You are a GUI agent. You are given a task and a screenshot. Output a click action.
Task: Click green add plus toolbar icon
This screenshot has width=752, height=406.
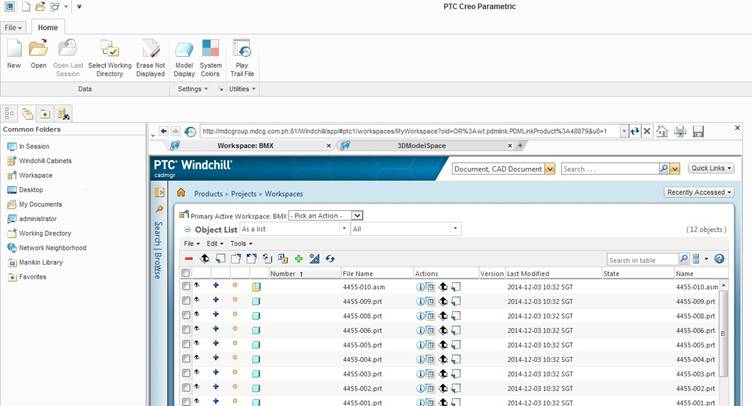tap(299, 259)
